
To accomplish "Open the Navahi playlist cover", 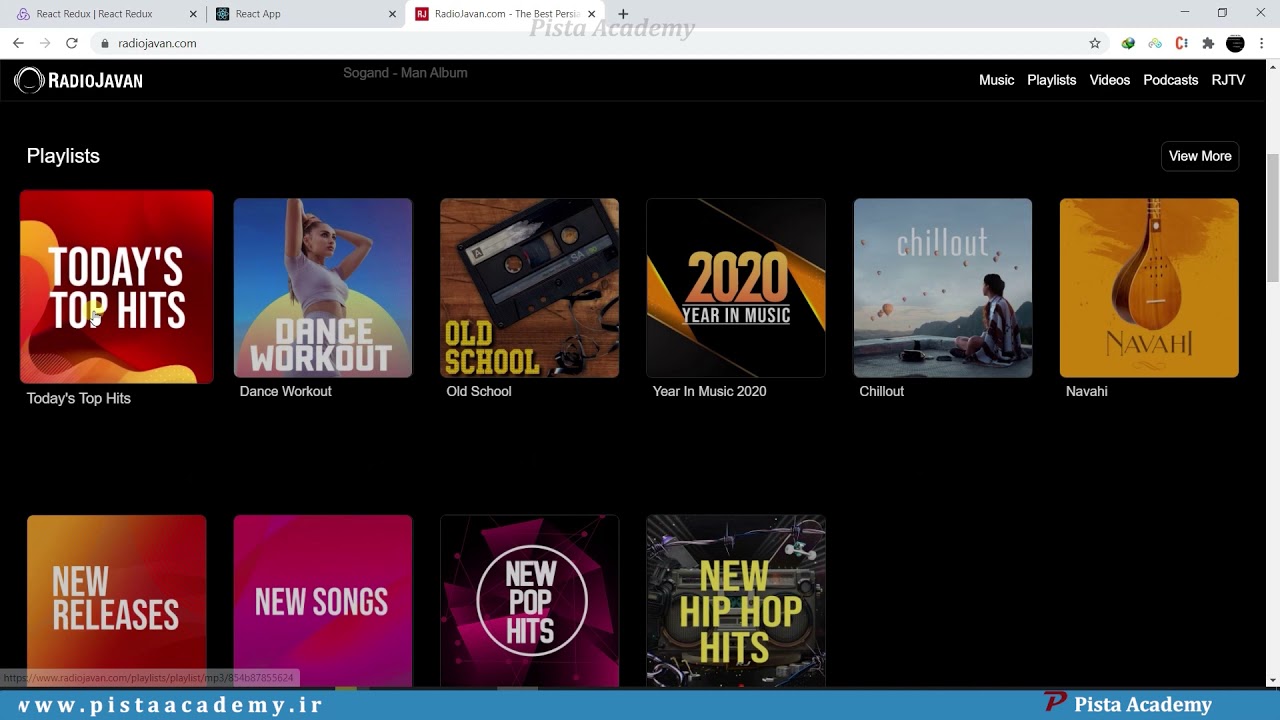I will point(1149,288).
